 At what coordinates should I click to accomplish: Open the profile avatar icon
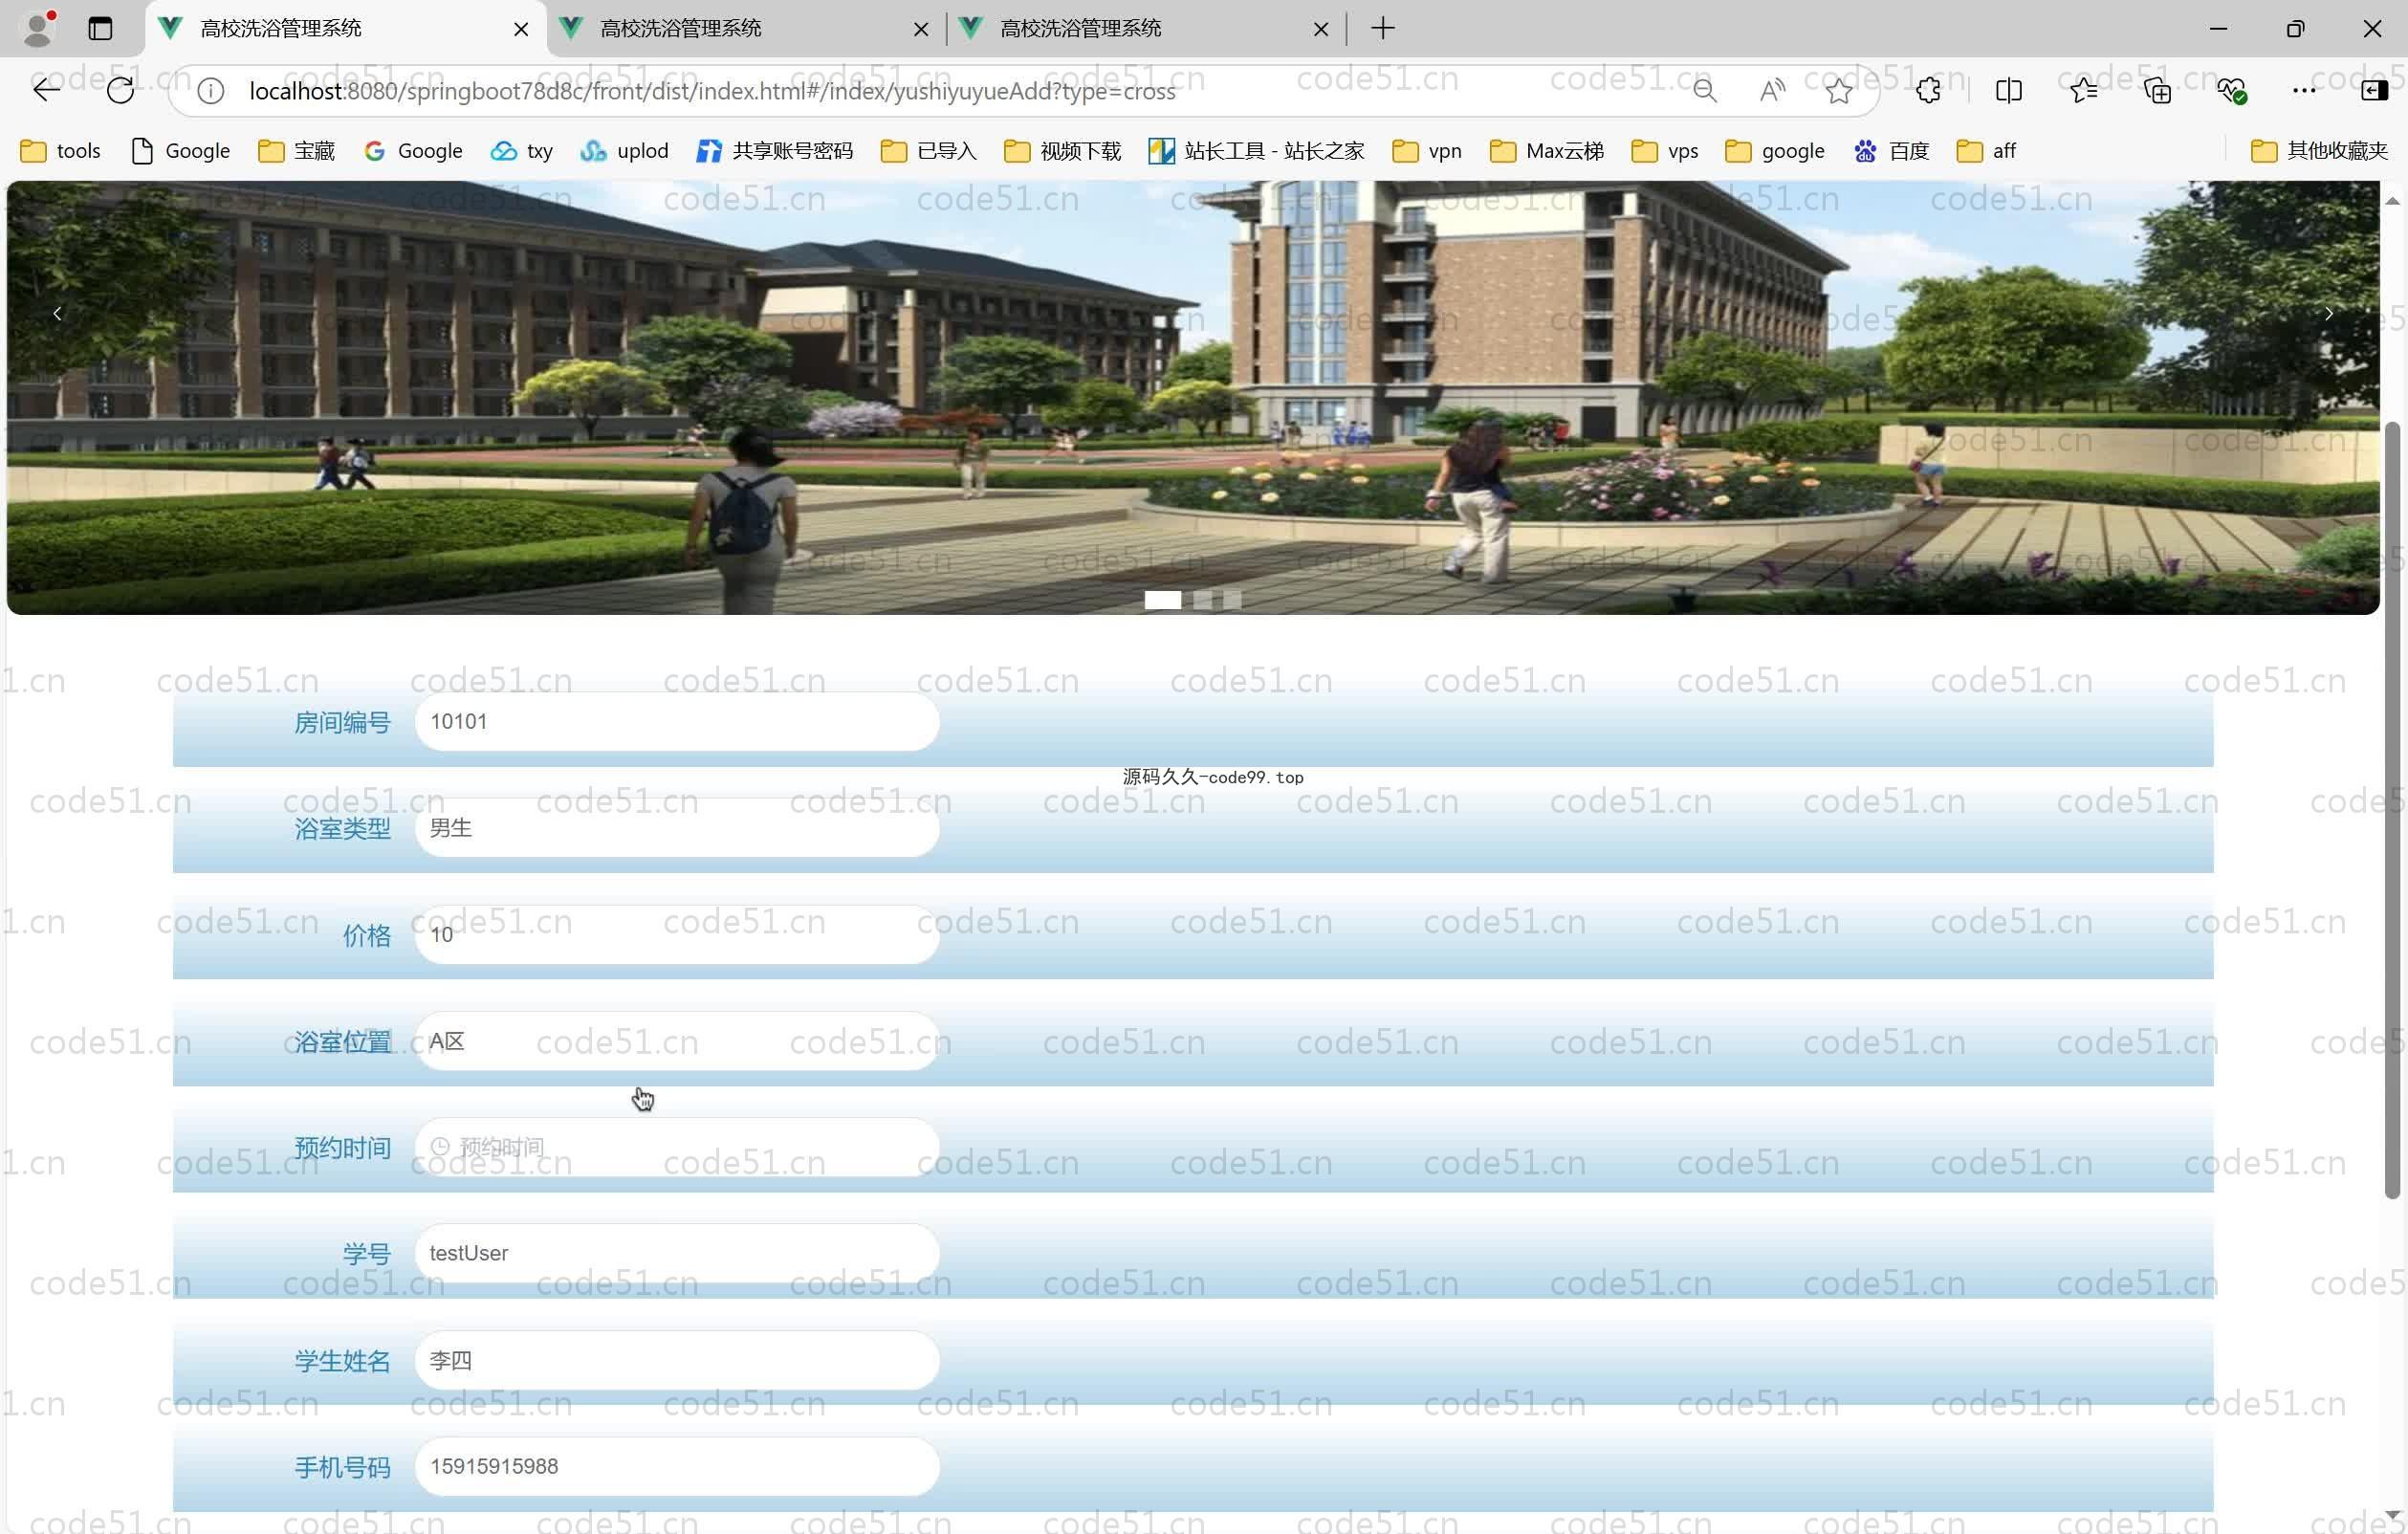(x=38, y=28)
